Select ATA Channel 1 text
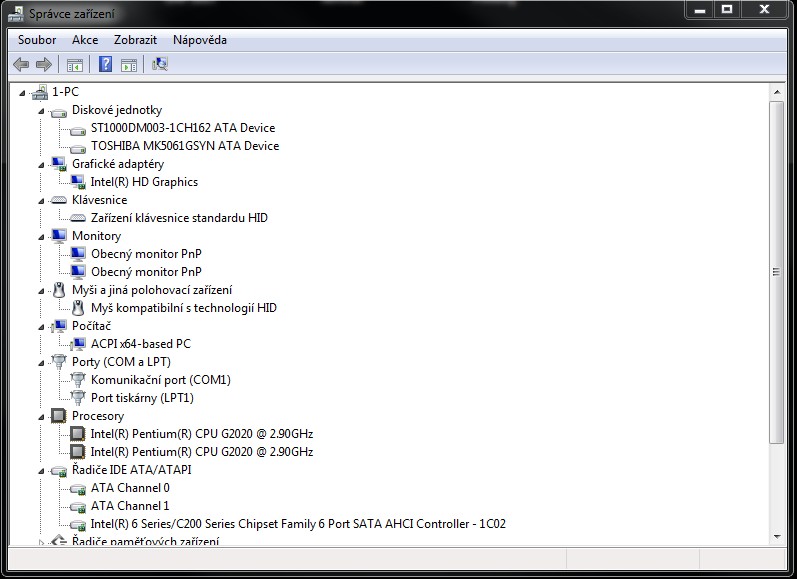Screen dimensions: 797x579 130,506
